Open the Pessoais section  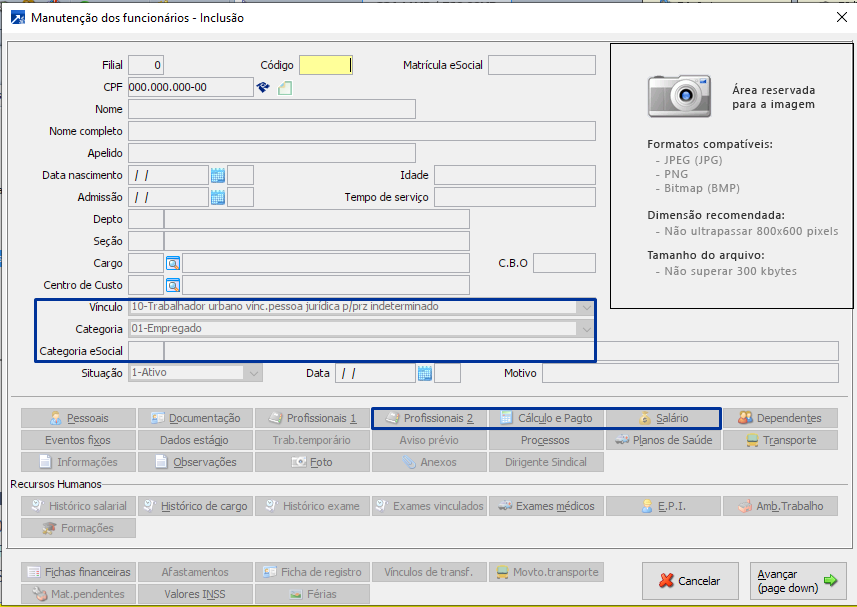pos(78,418)
